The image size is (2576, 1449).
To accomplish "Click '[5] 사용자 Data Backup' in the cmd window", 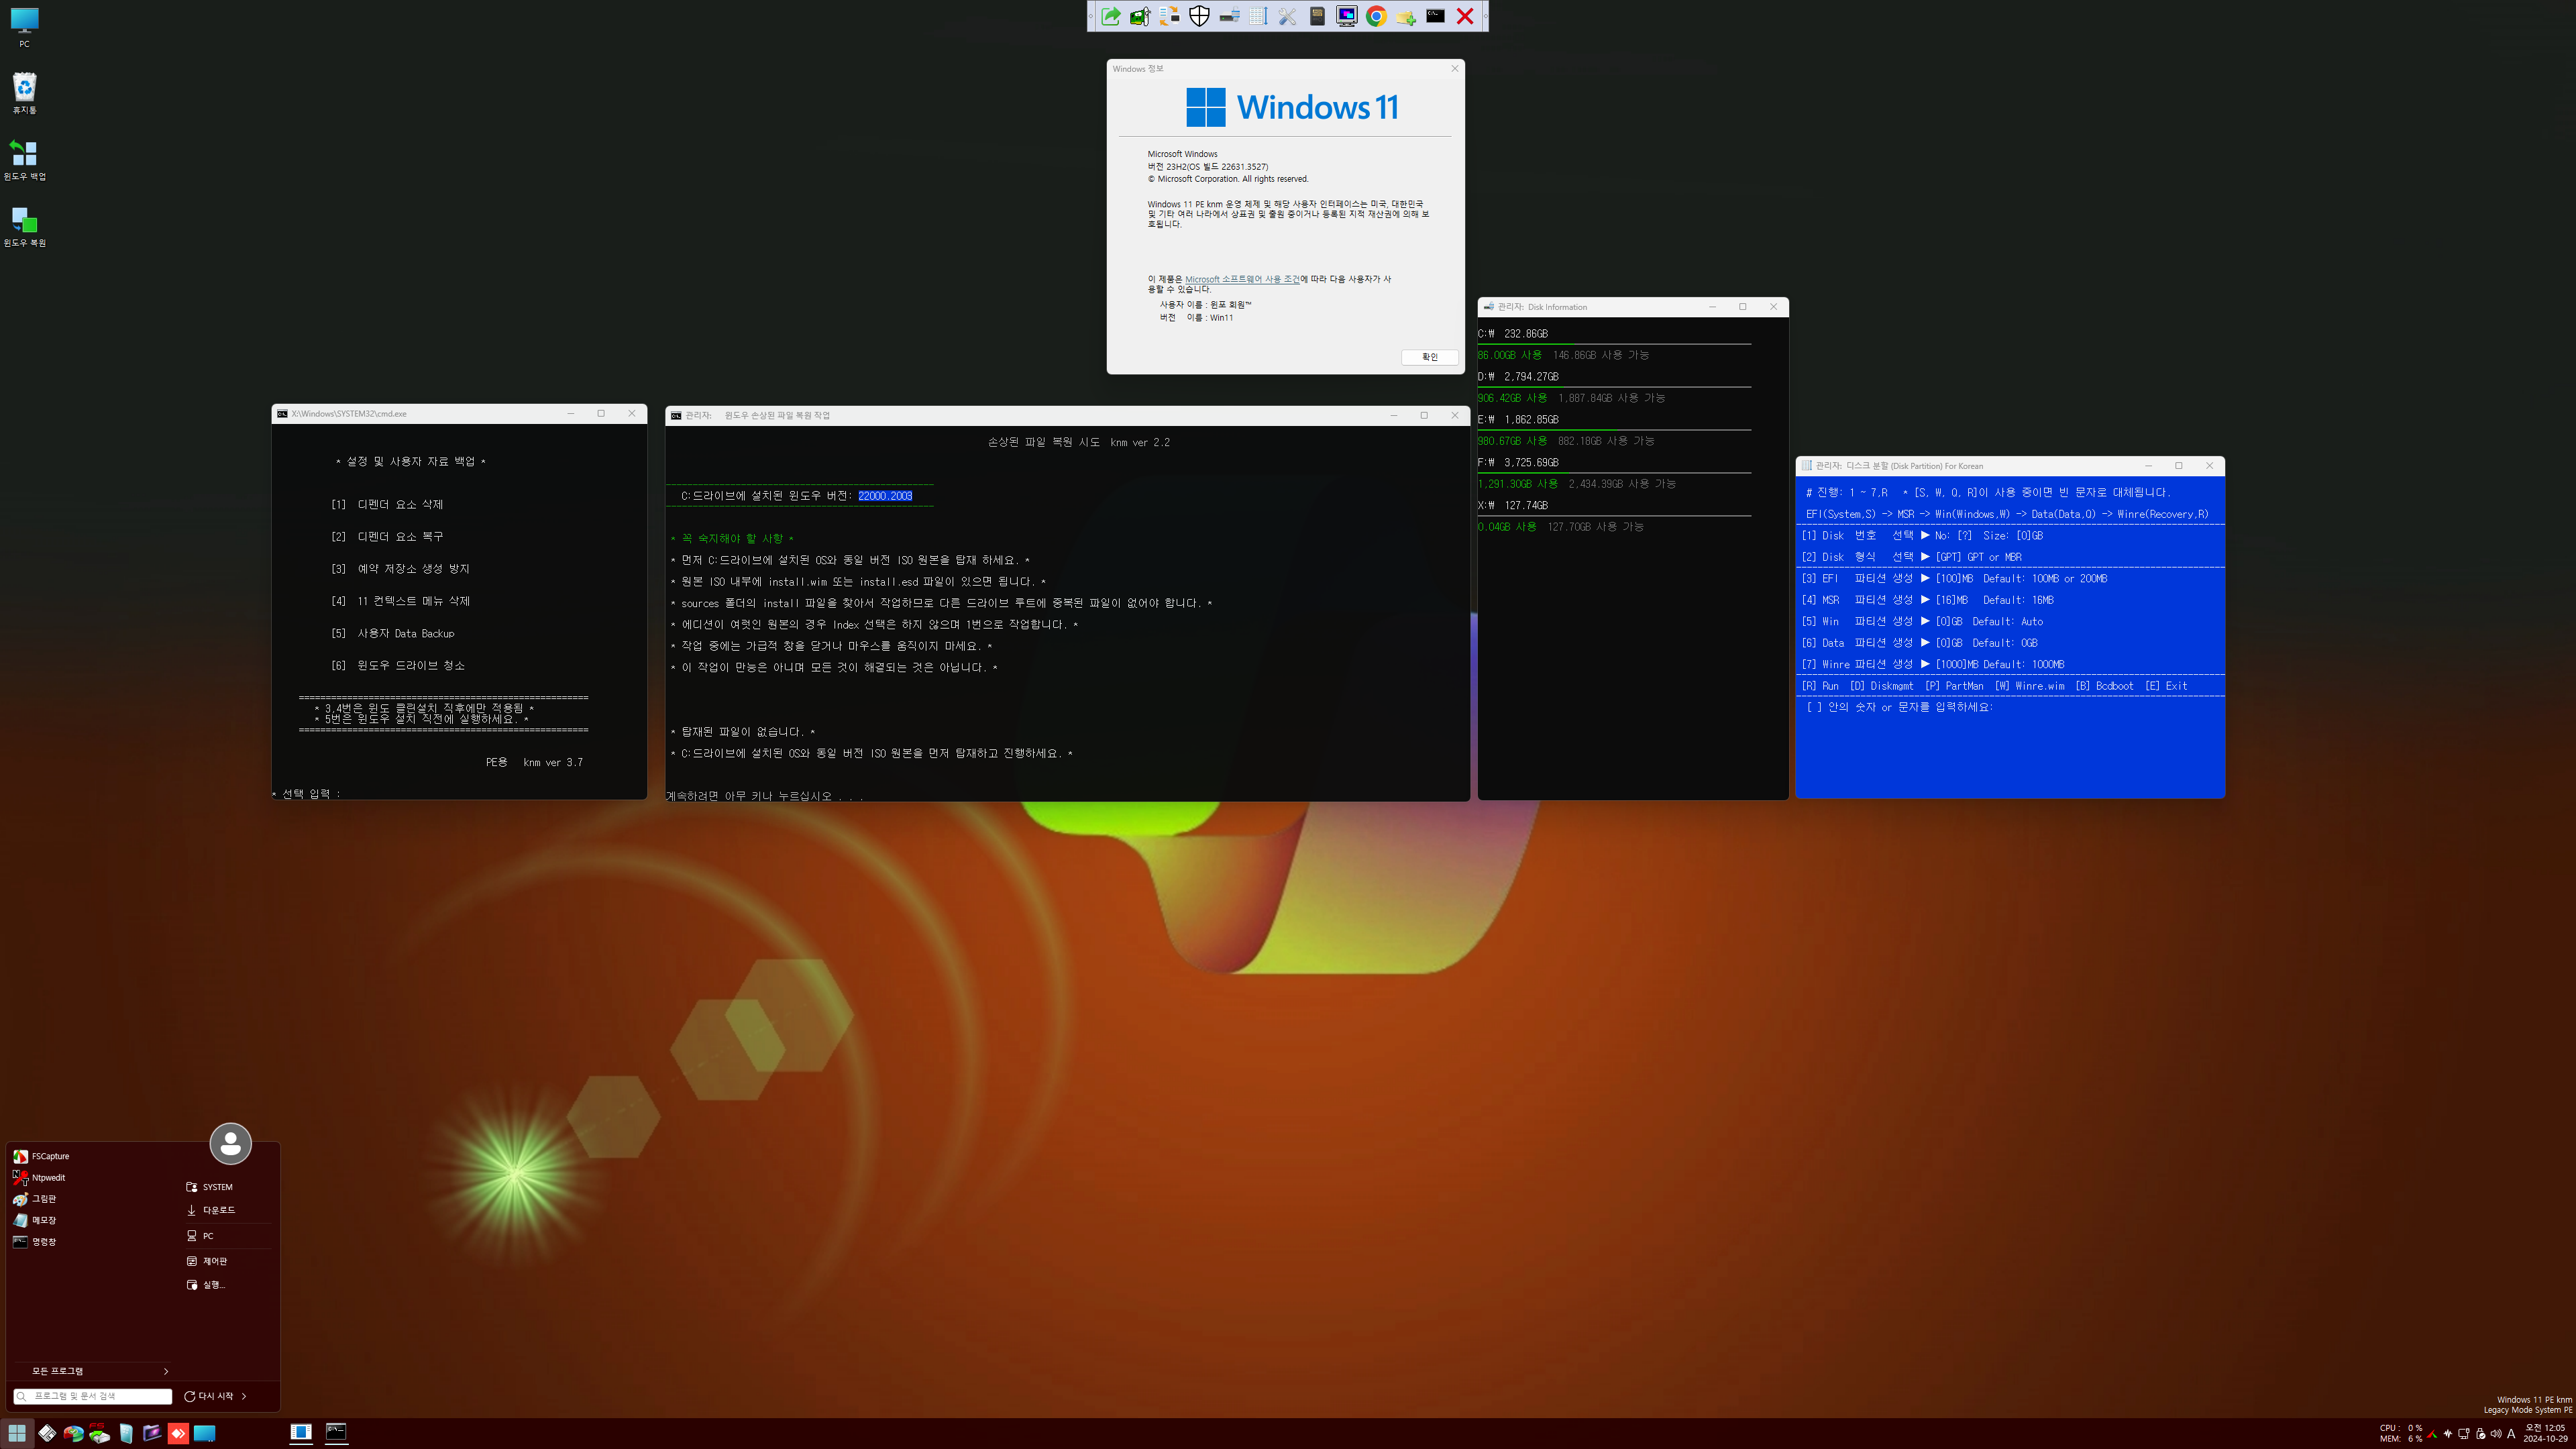I will pos(393,633).
